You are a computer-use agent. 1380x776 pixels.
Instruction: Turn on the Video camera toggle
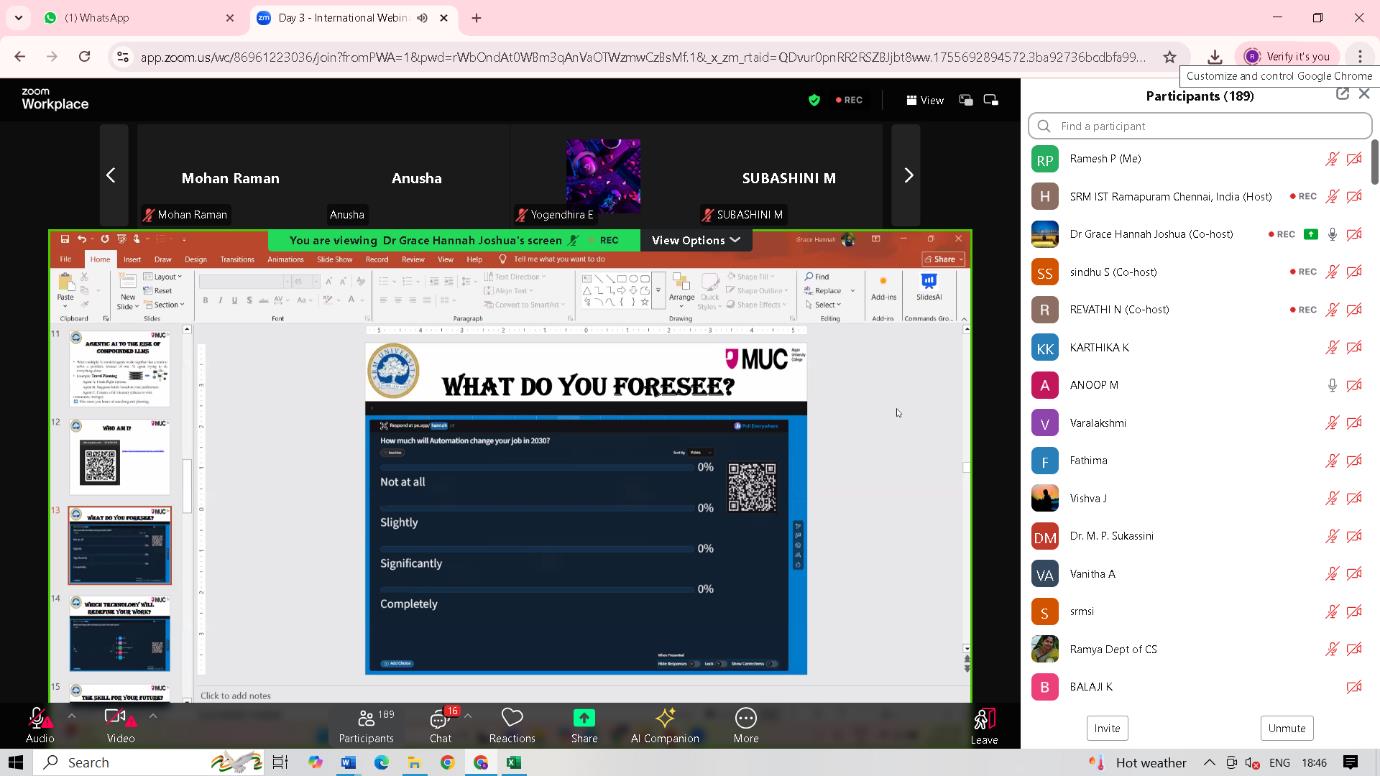coord(116,717)
